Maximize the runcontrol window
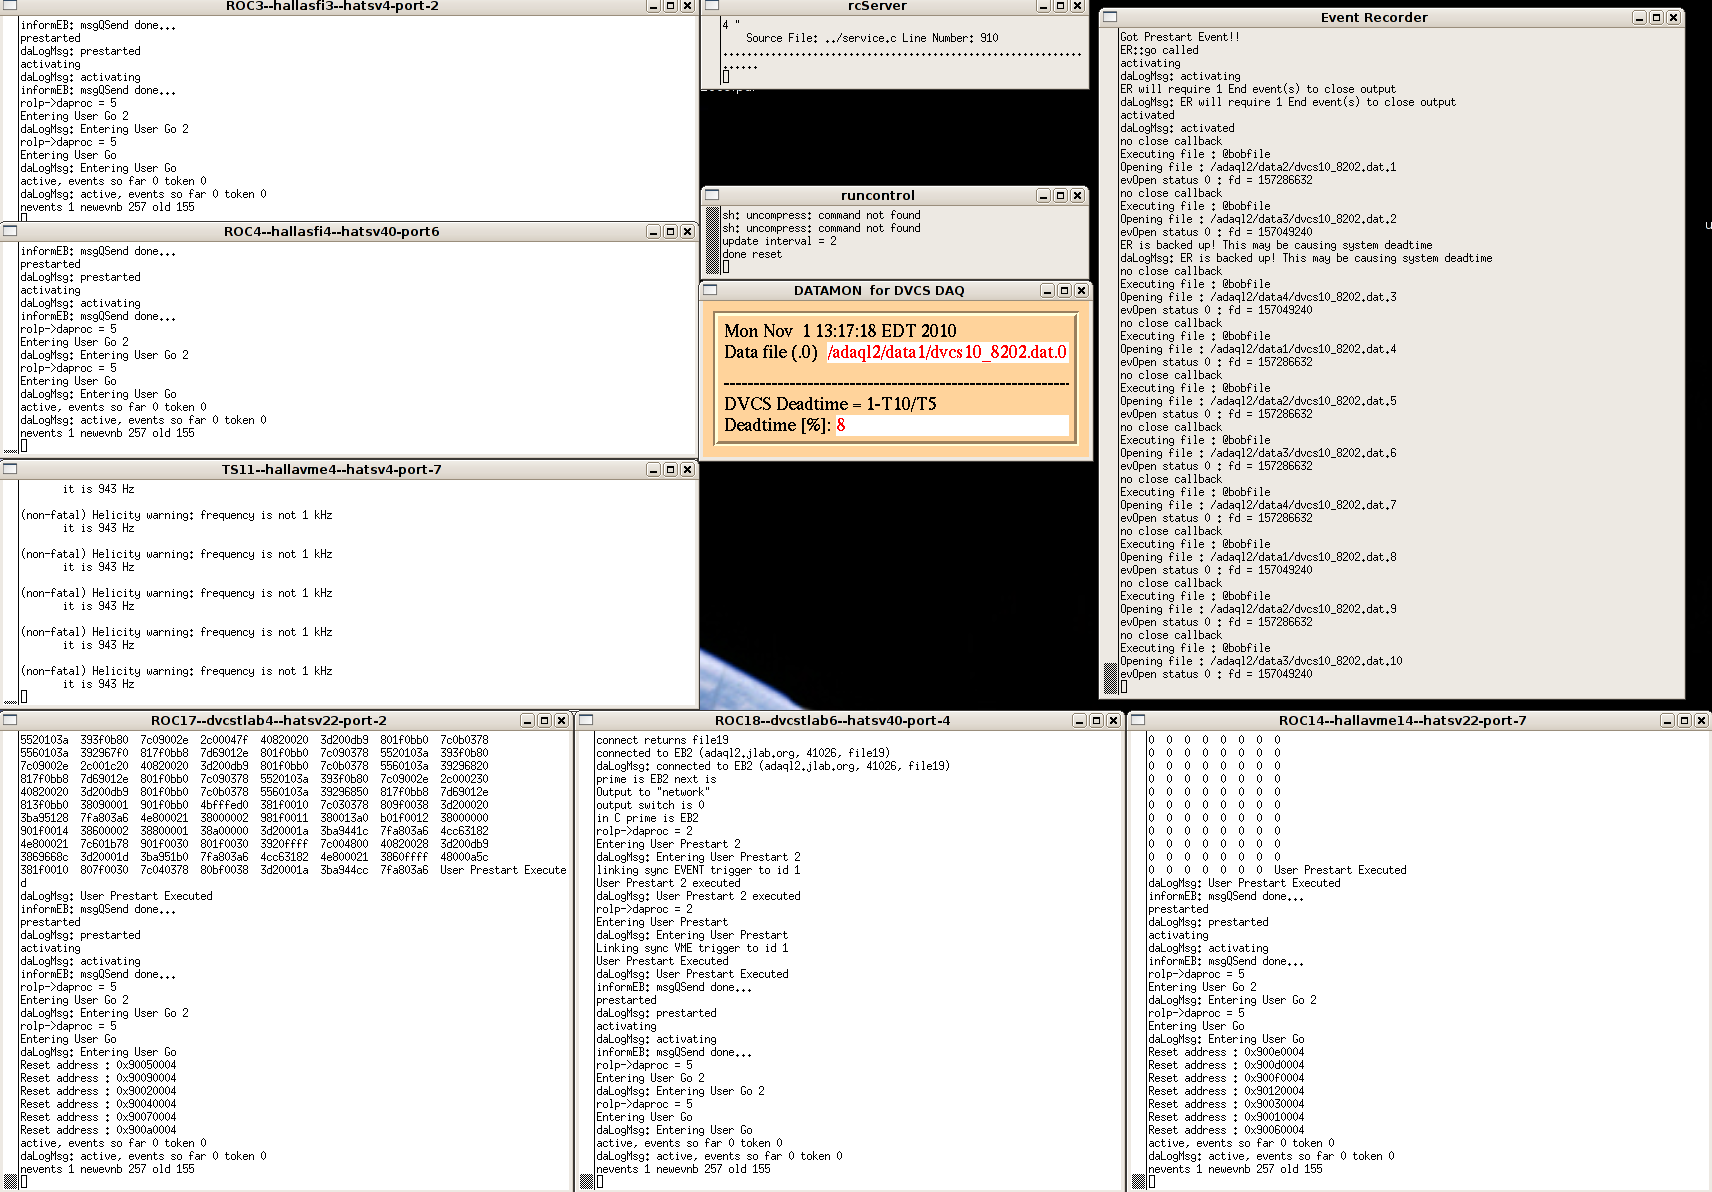This screenshot has height=1192, width=1712. [x=1060, y=195]
